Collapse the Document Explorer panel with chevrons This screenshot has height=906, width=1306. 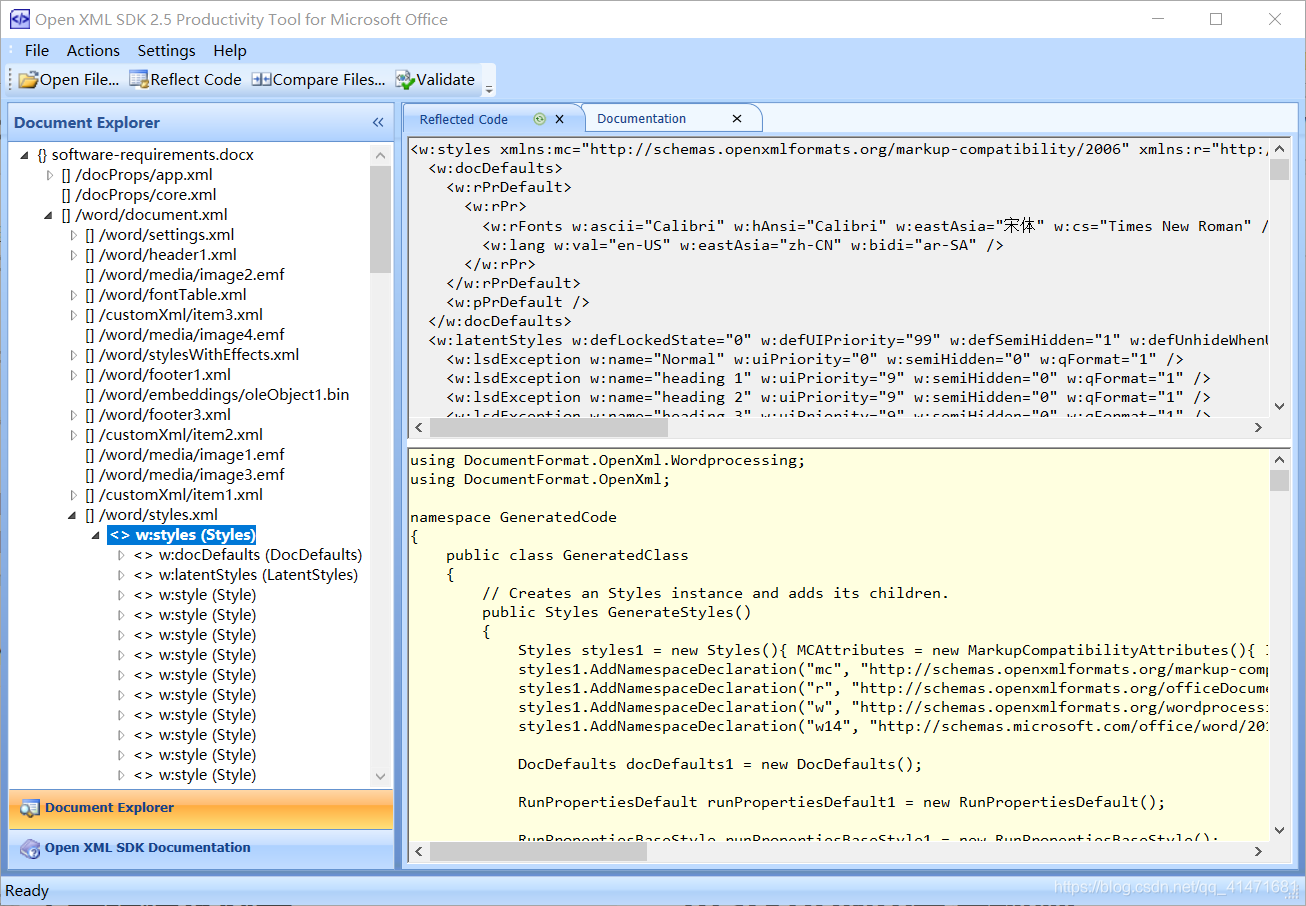(x=378, y=123)
